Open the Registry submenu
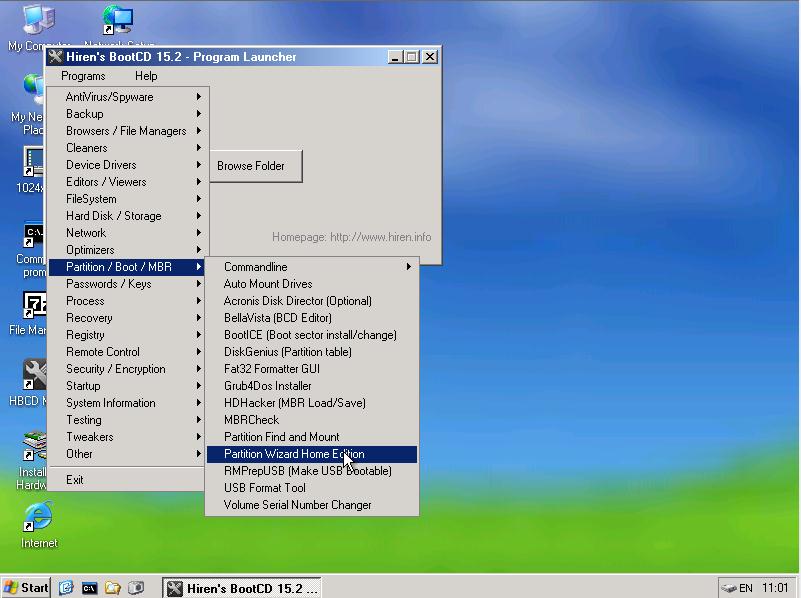This screenshot has width=801, height=598. click(126, 335)
